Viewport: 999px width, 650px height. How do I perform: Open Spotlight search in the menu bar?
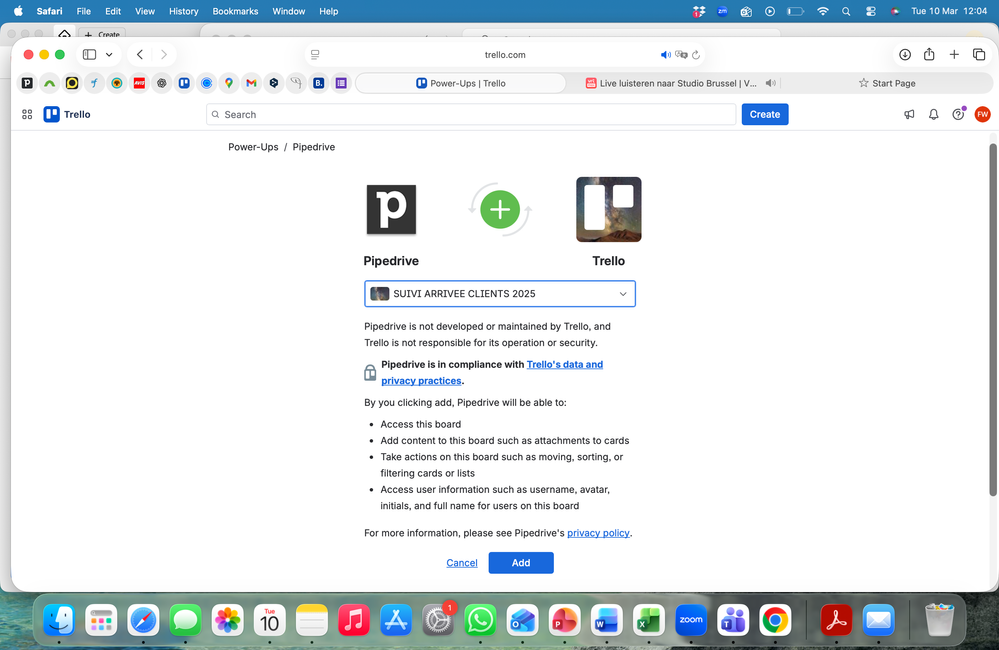pos(846,11)
